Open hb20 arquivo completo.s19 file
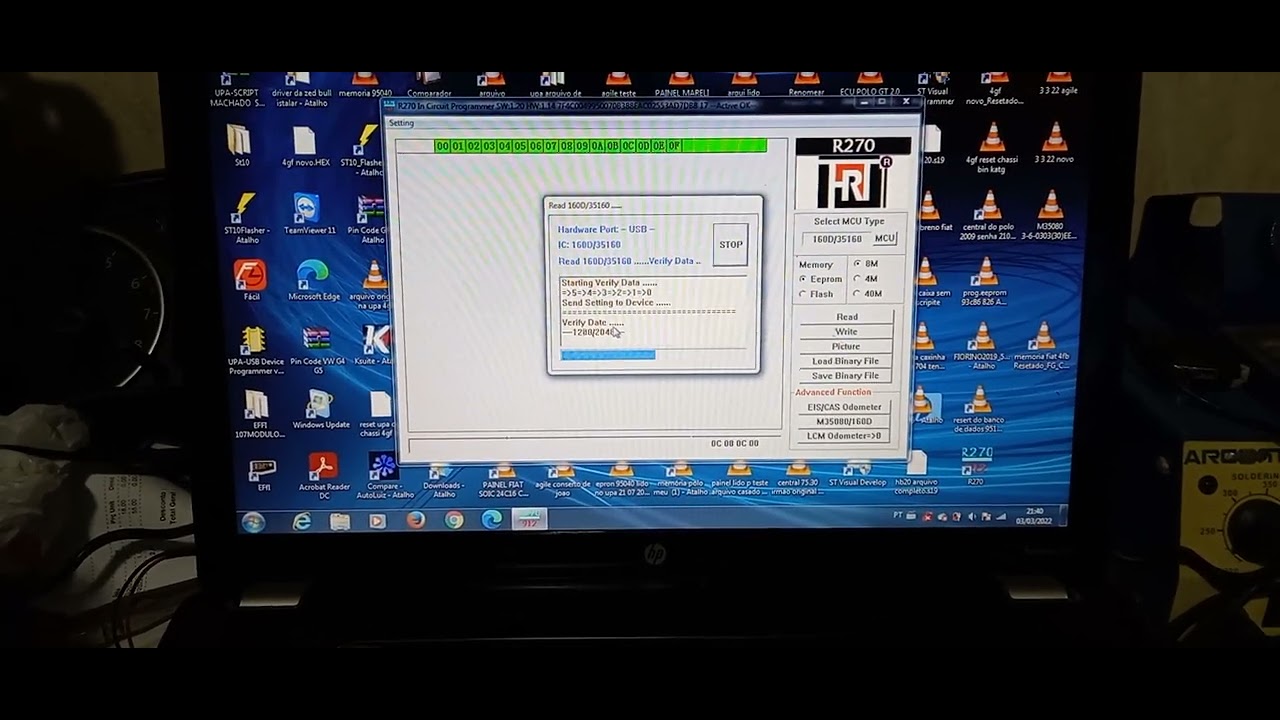Image resolution: width=1280 pixels, height=720 pixels. pyautogui.click(x=917, y=464)
